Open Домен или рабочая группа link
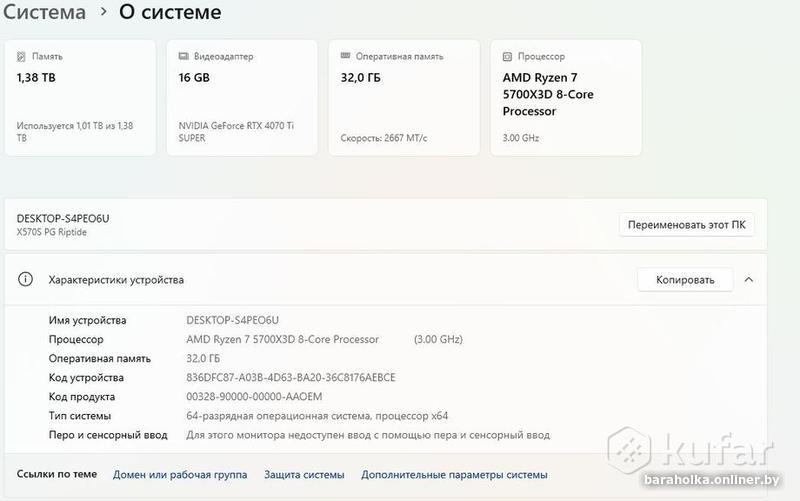 click(180, 475)
